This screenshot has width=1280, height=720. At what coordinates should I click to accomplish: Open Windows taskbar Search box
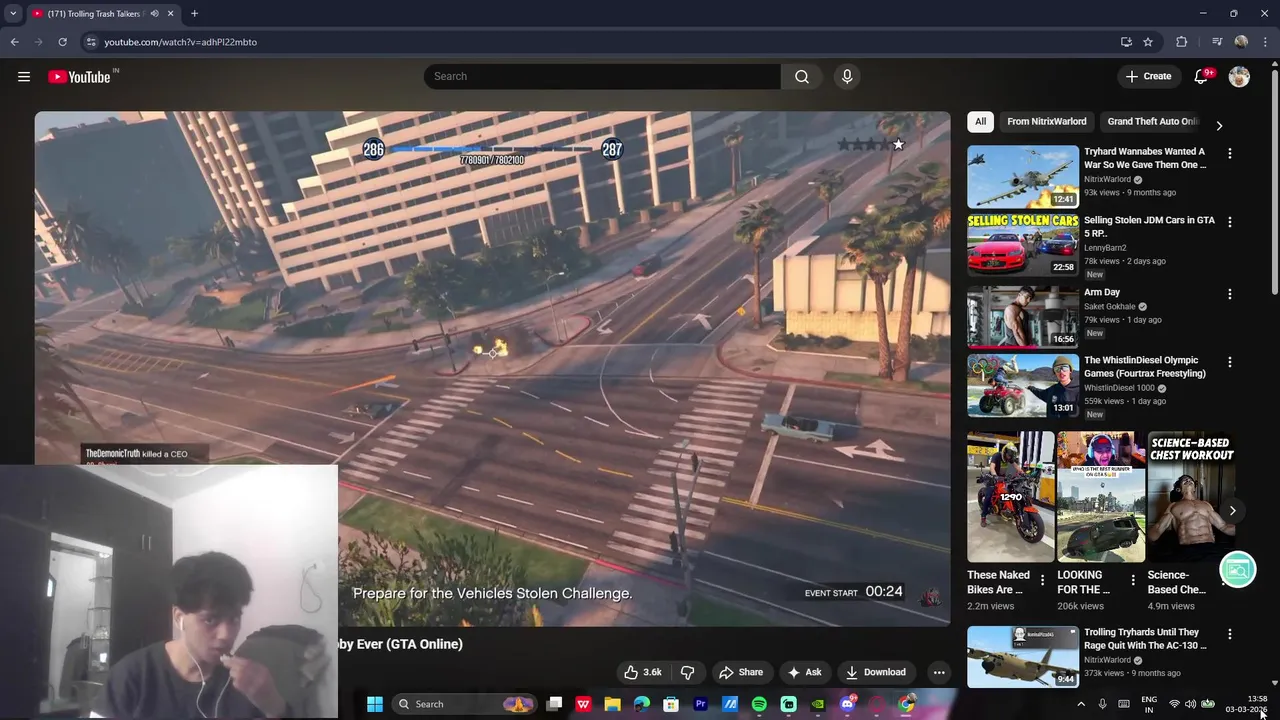point(464,704)
